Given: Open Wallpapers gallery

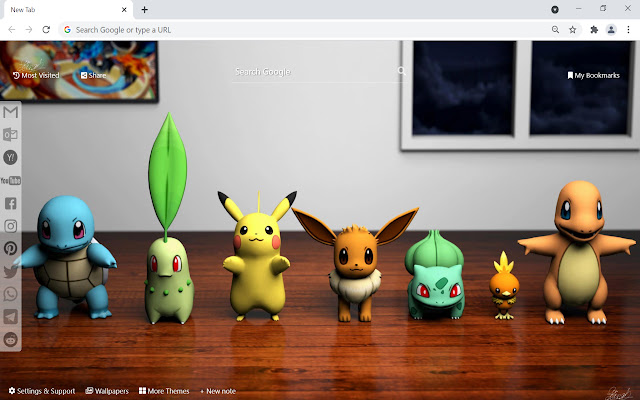Looking at the screenshot, I should pyautogui.click(x=107, y=391).
